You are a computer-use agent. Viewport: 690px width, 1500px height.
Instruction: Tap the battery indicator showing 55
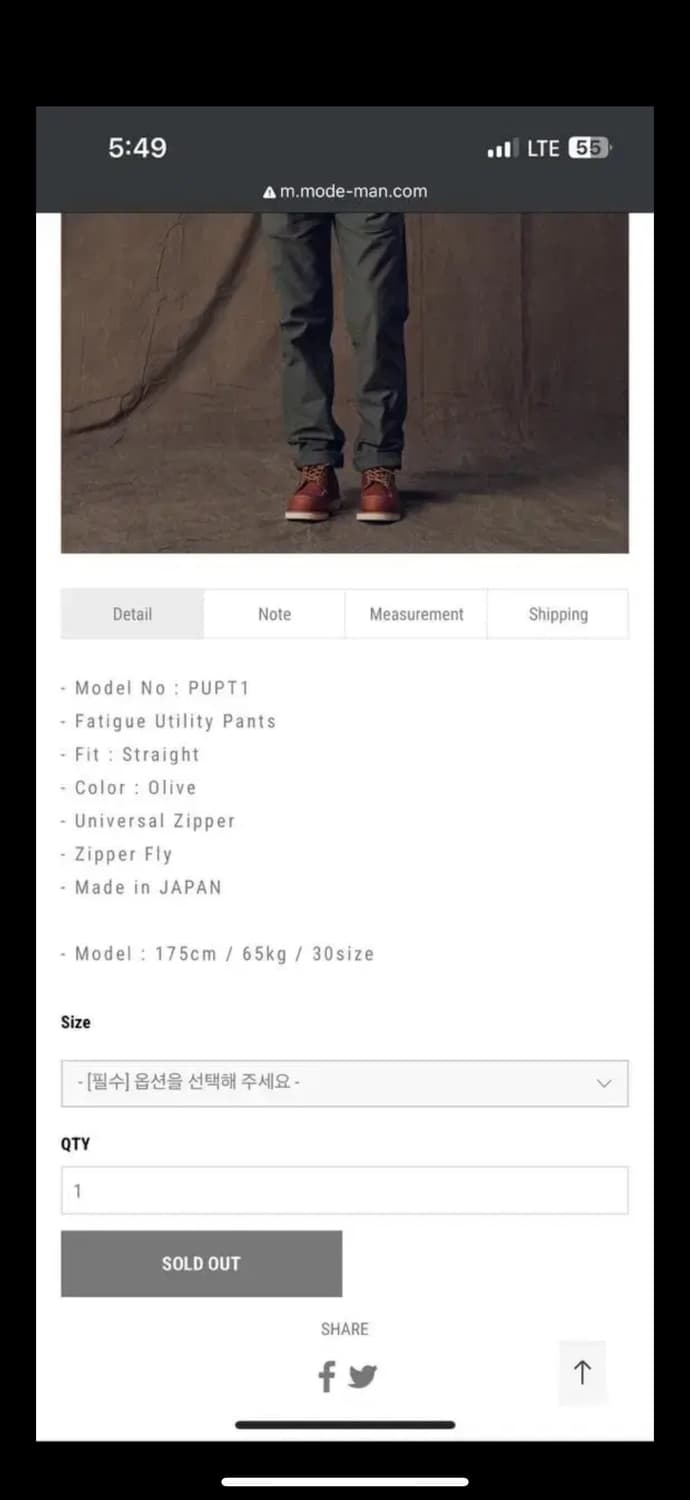(x=589, y=148)
